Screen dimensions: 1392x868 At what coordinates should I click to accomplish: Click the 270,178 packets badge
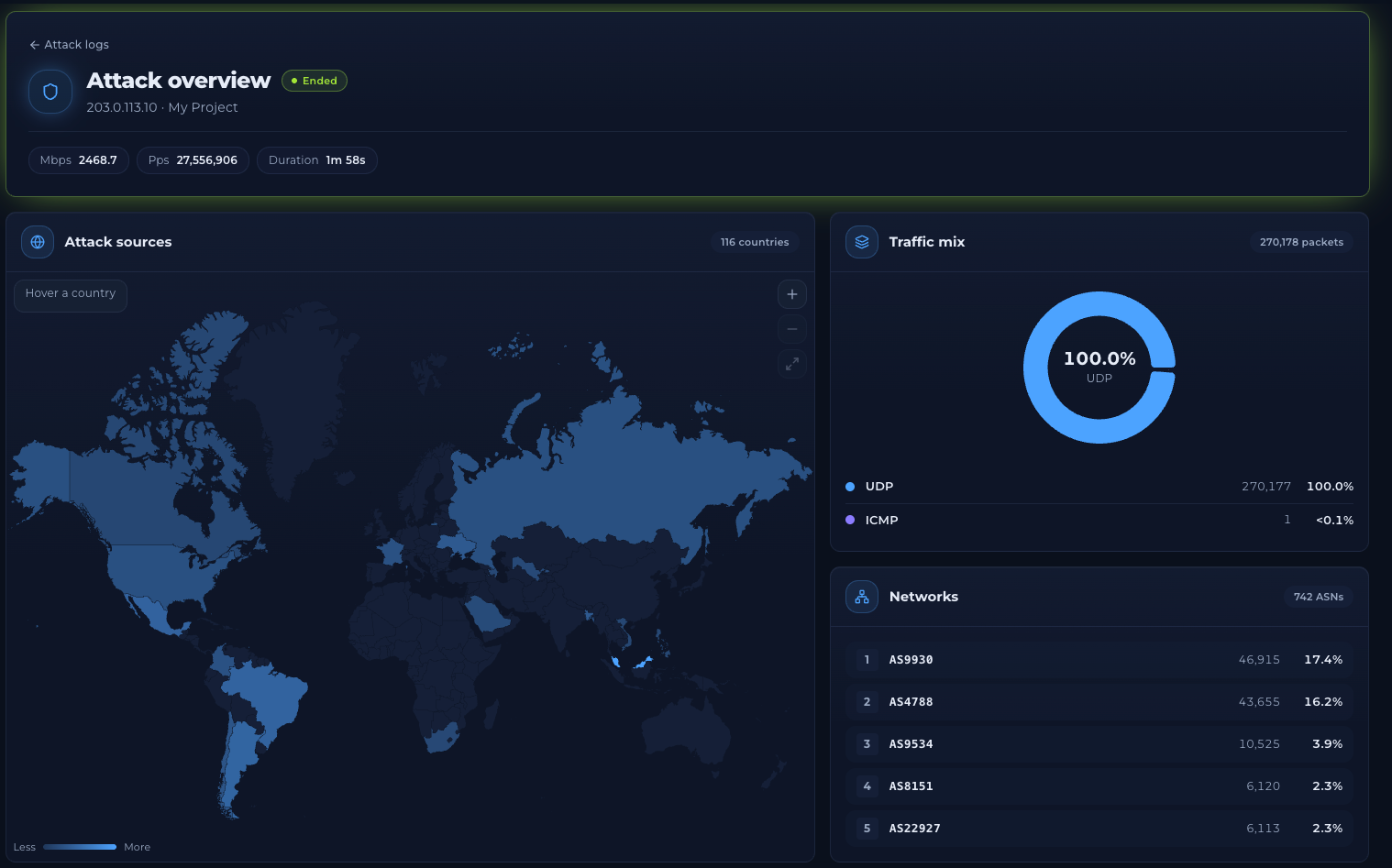pyautogui.click(x=1301, y=242)
